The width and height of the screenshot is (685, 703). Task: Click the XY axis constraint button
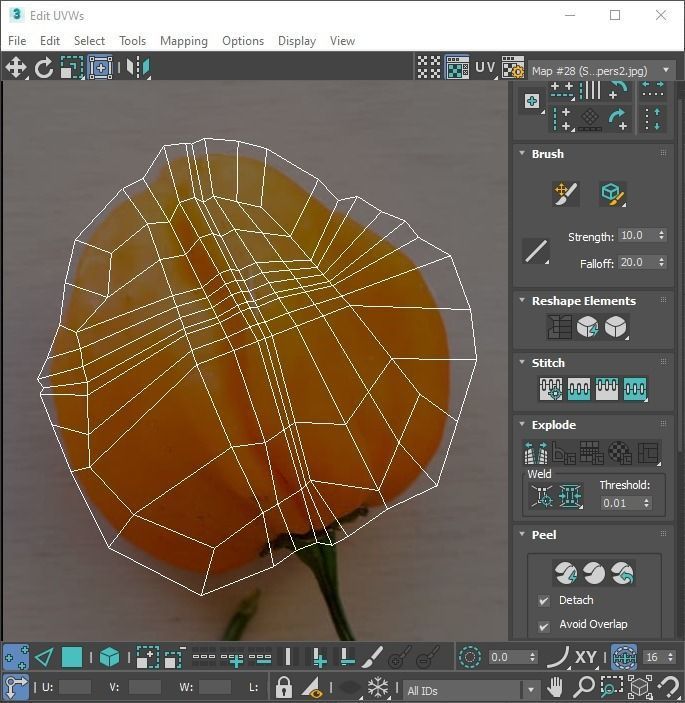tap(586, 657)
